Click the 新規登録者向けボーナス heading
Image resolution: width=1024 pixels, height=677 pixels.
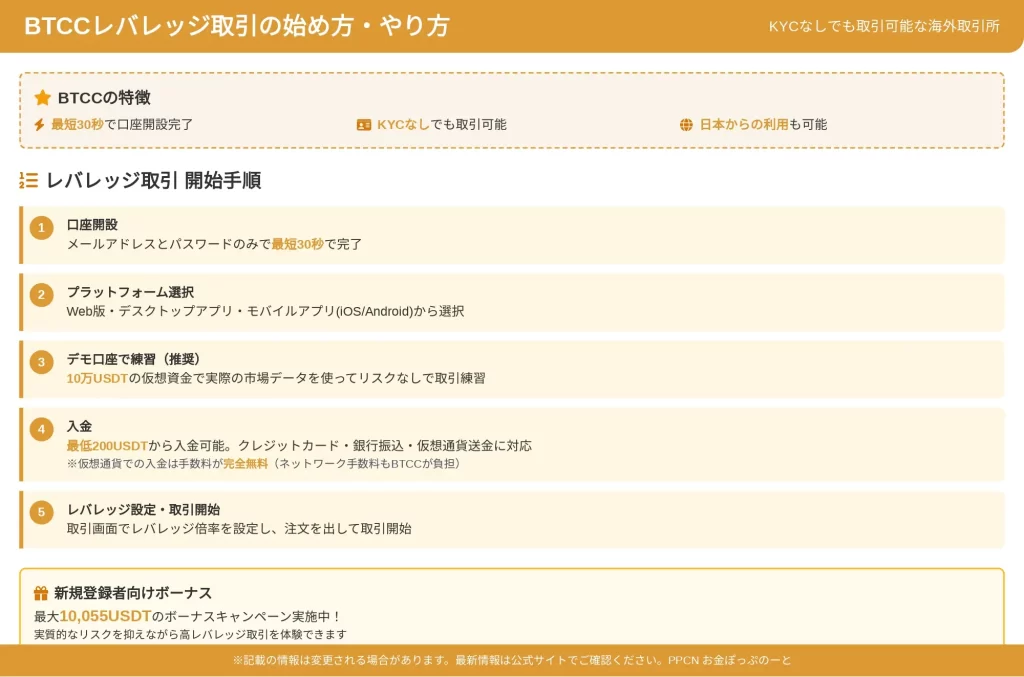tap(133, 593)
